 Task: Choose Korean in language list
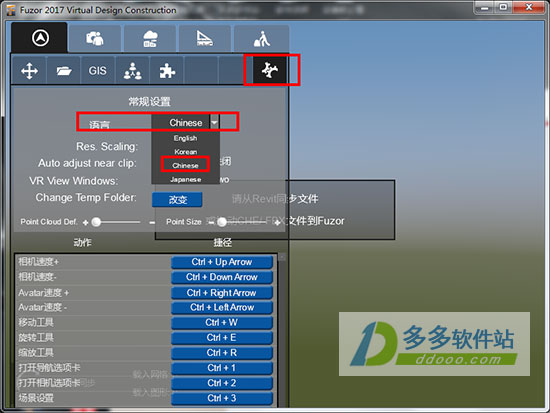[185, 152]
